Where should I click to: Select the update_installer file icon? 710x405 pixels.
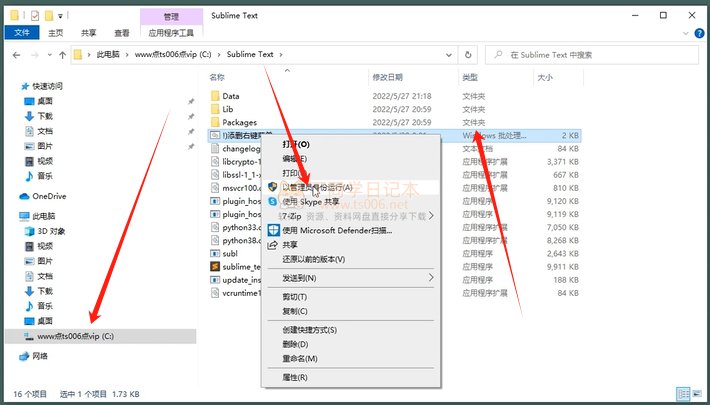(x=215, y=280)
